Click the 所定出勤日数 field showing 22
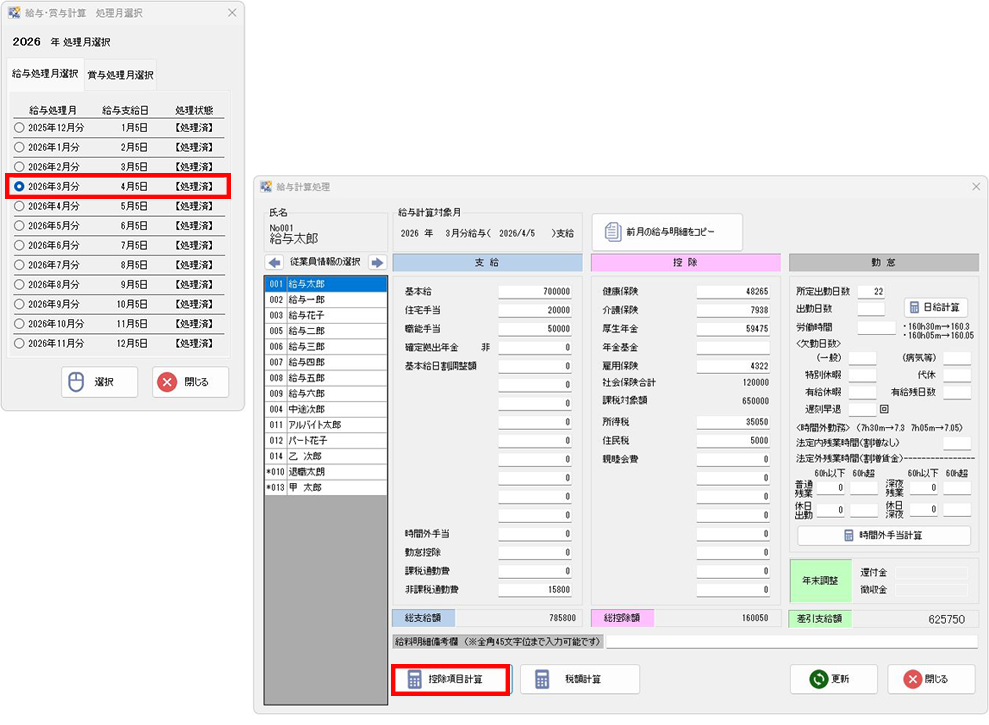 [x=870, y=291]
